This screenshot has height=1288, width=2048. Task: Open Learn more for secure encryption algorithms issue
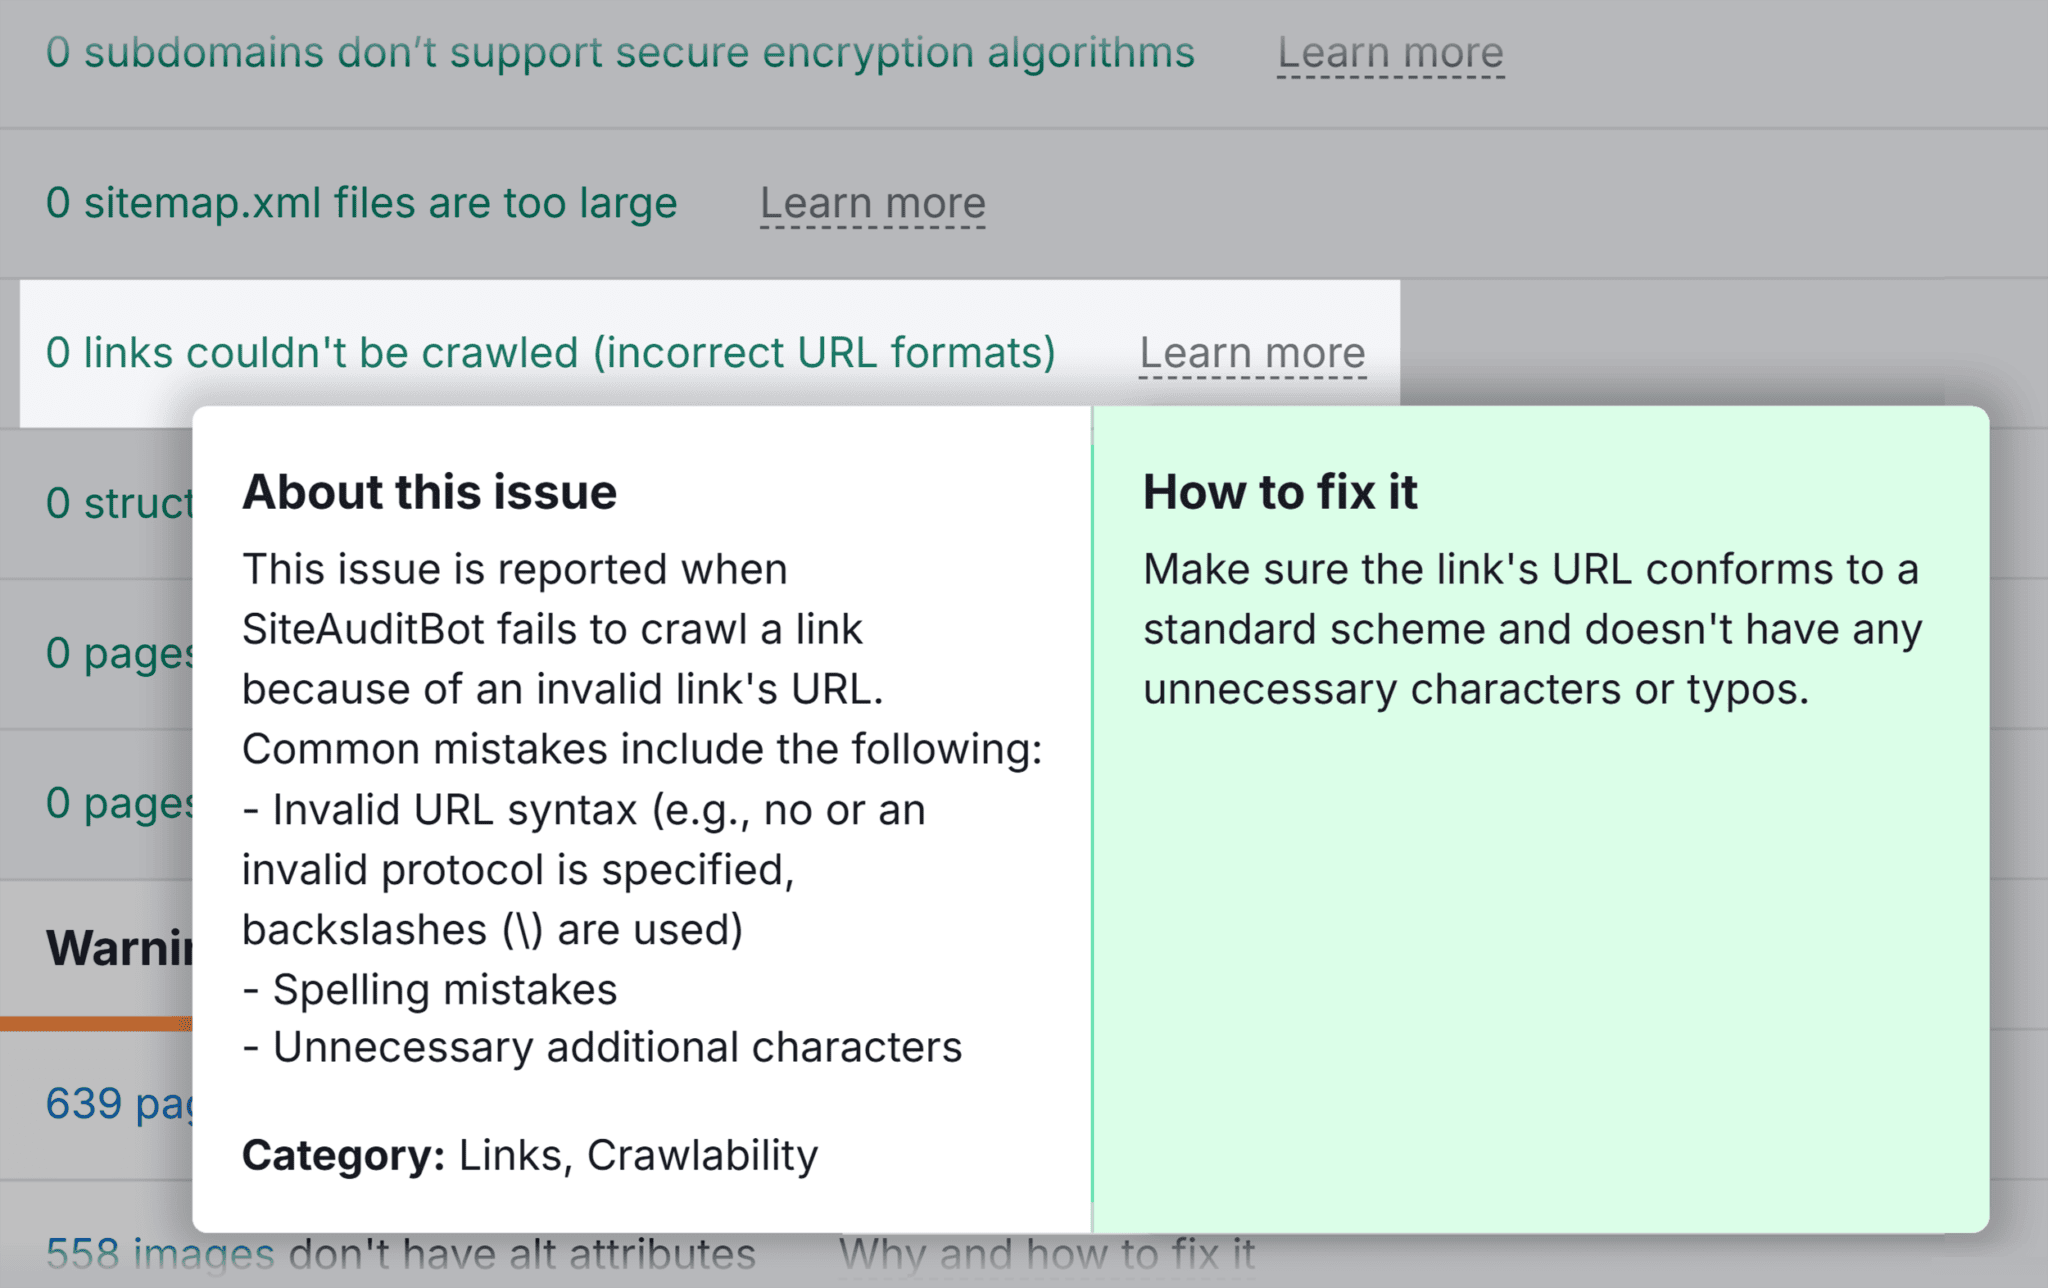point(1390,52)
